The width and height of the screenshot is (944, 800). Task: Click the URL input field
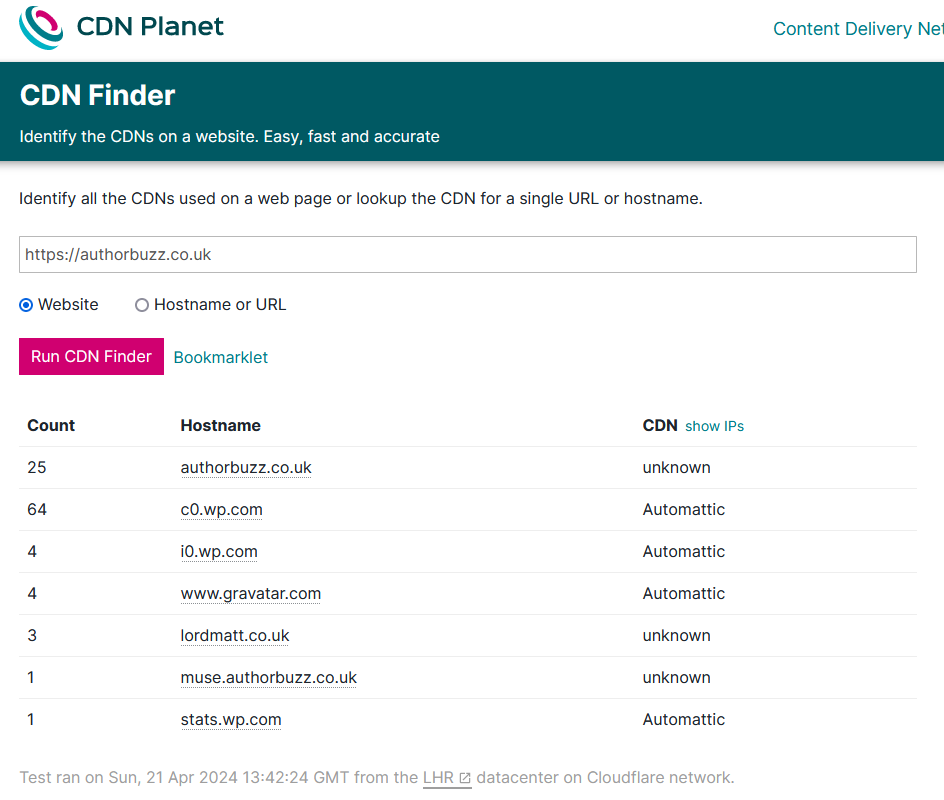pos(468,255)
